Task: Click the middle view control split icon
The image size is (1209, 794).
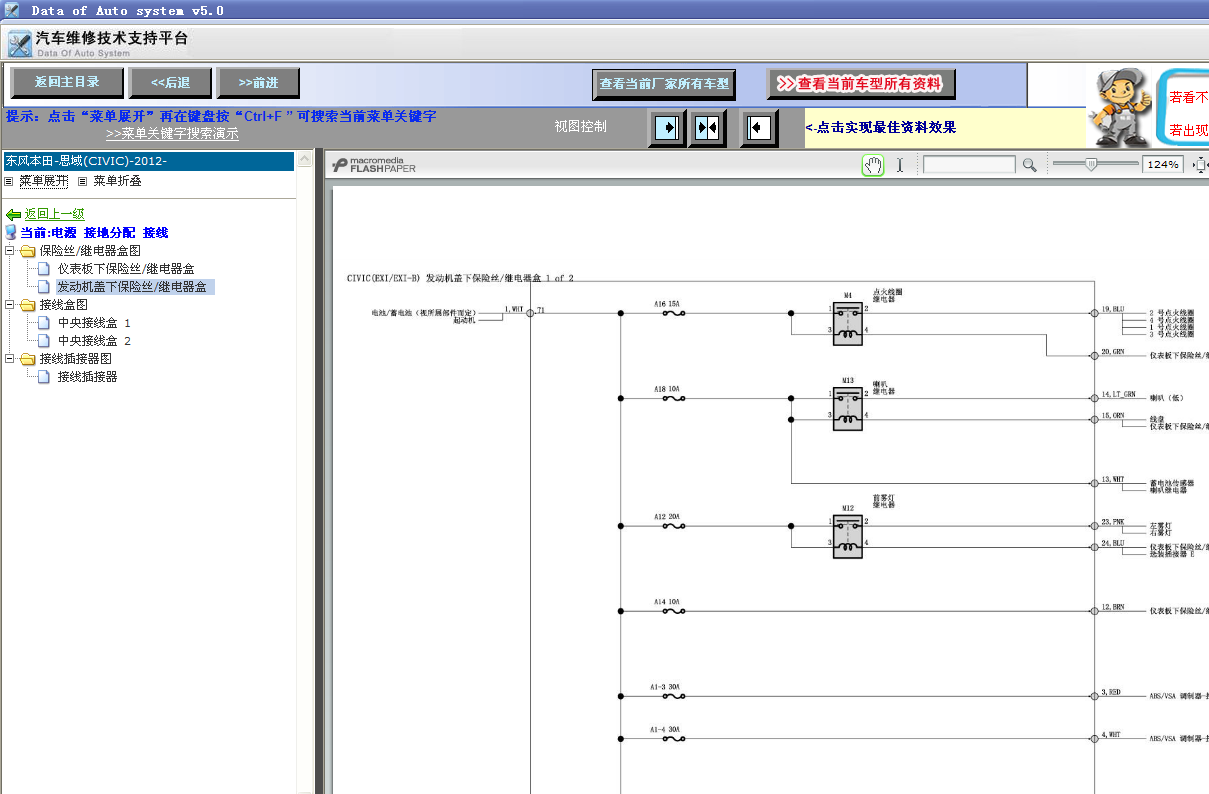Action: tap(707, 127)
